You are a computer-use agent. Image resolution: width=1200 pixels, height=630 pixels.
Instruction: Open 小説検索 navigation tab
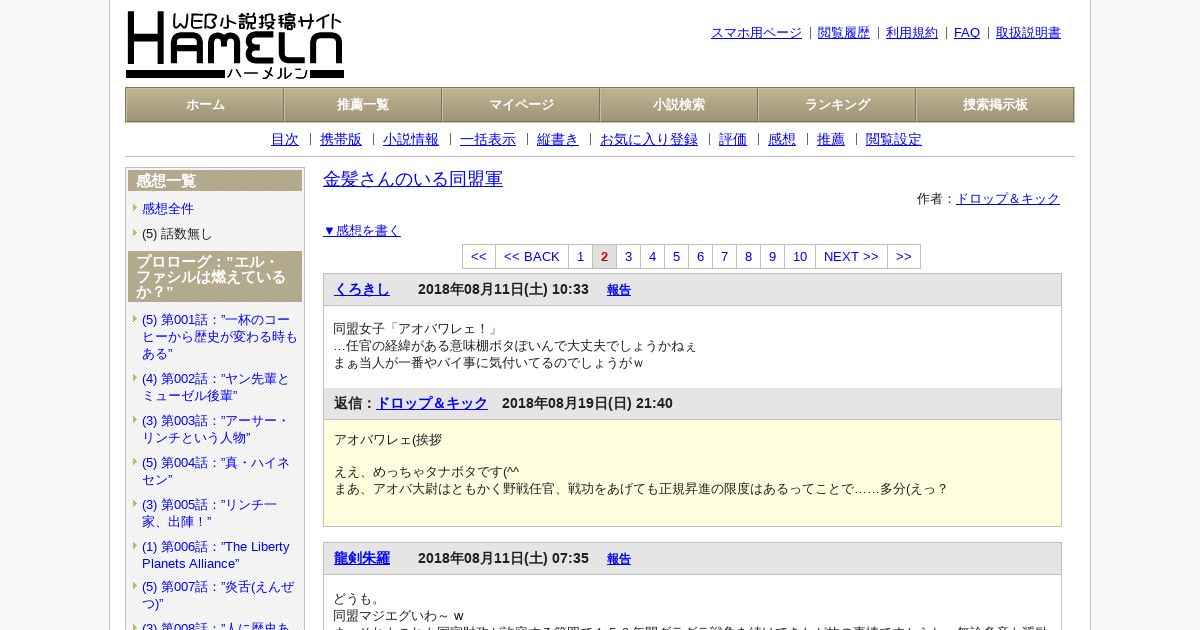point(679,104)
